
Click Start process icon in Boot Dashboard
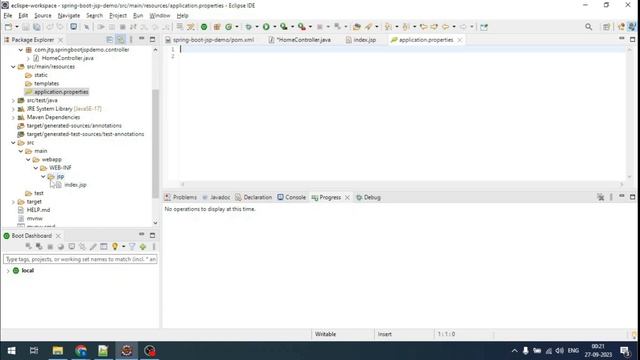(28, 247)
